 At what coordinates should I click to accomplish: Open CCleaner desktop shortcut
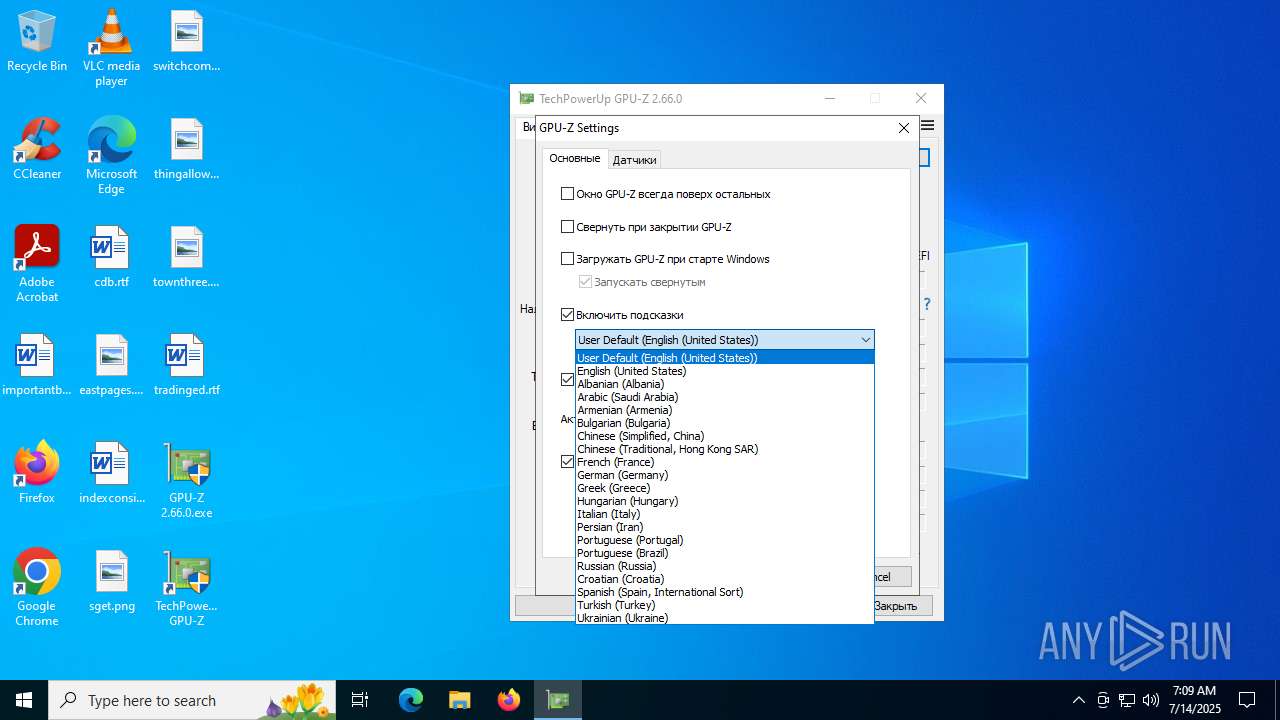click(x=37, y=149)
